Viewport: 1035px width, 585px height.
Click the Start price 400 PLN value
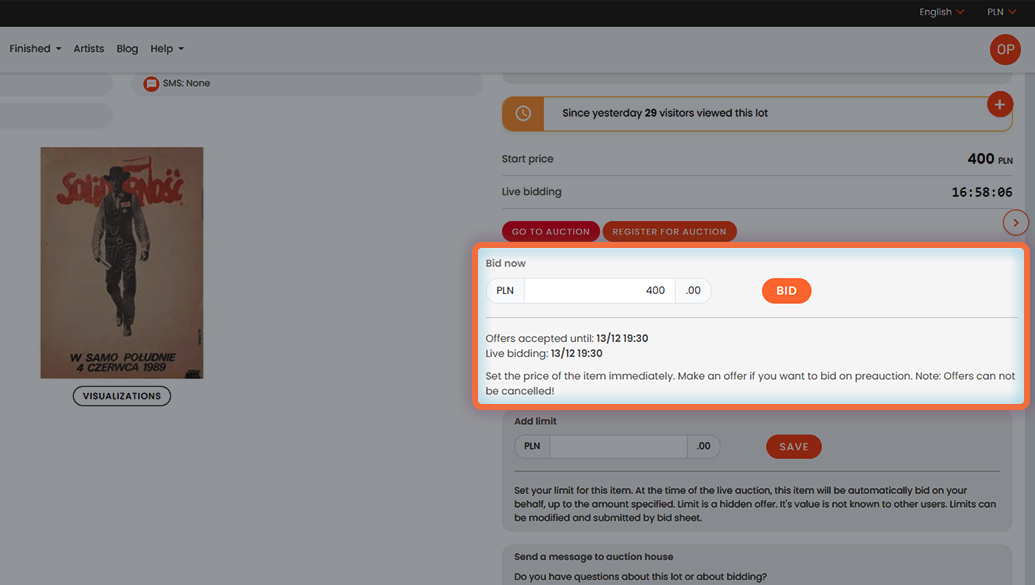(989, 159)
